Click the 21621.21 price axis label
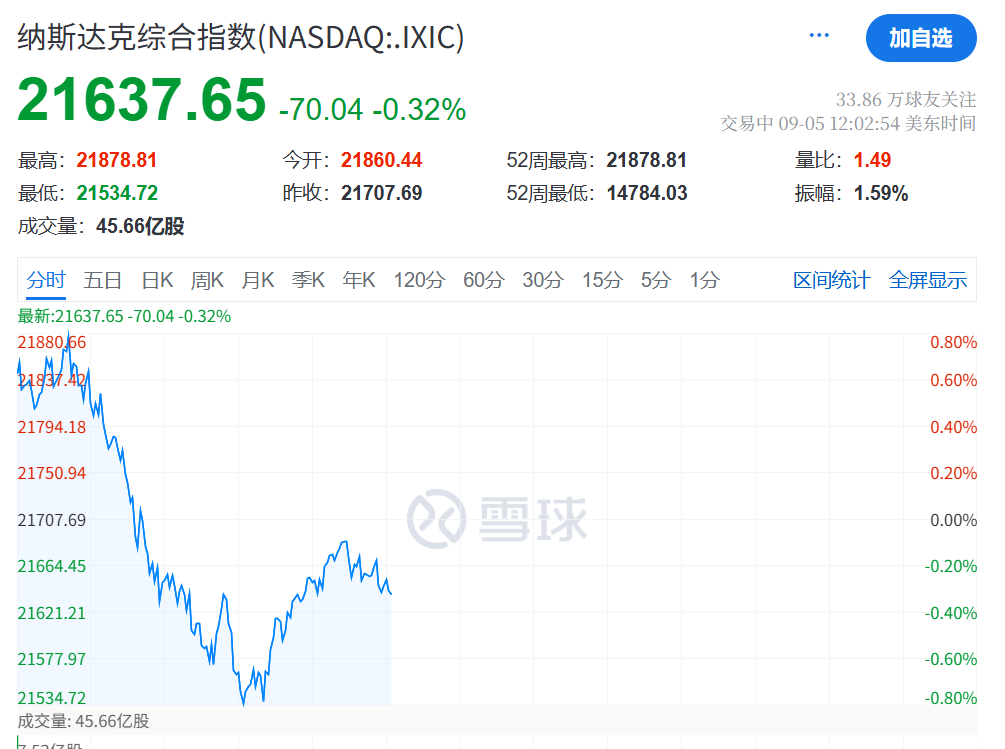Viewport: 1005px width, 749px height. 51,613
